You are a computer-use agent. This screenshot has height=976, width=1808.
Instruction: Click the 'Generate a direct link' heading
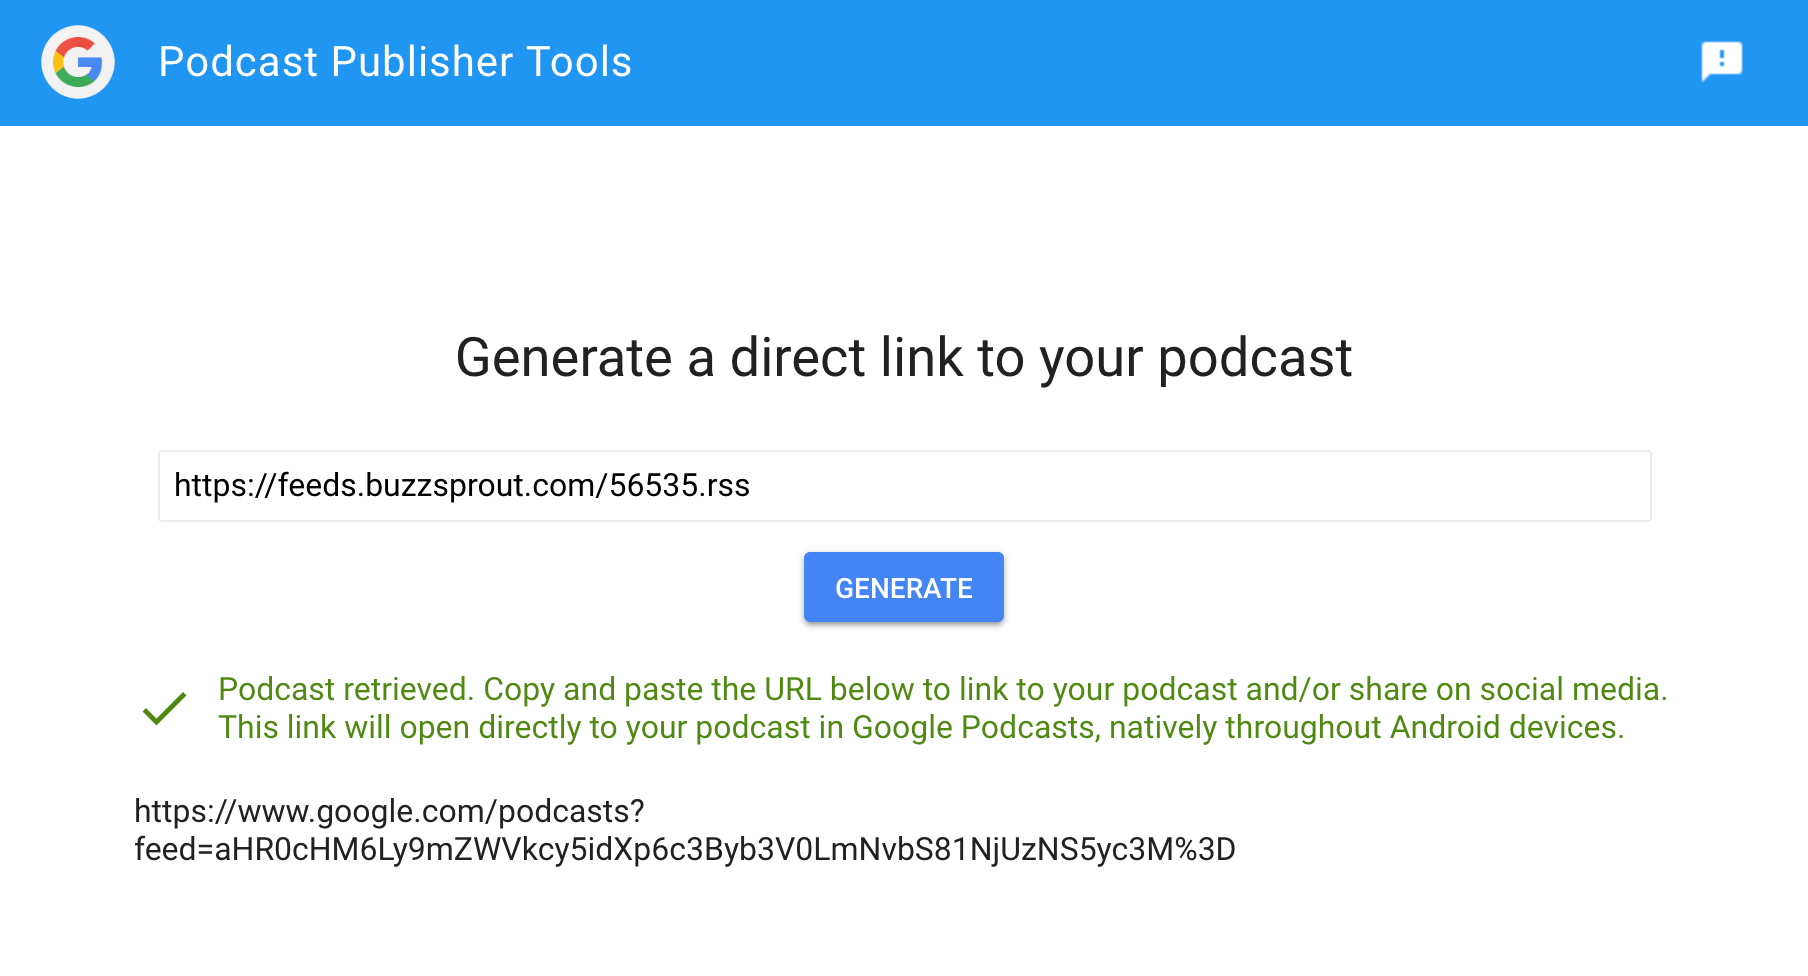[x=903, y=358]
